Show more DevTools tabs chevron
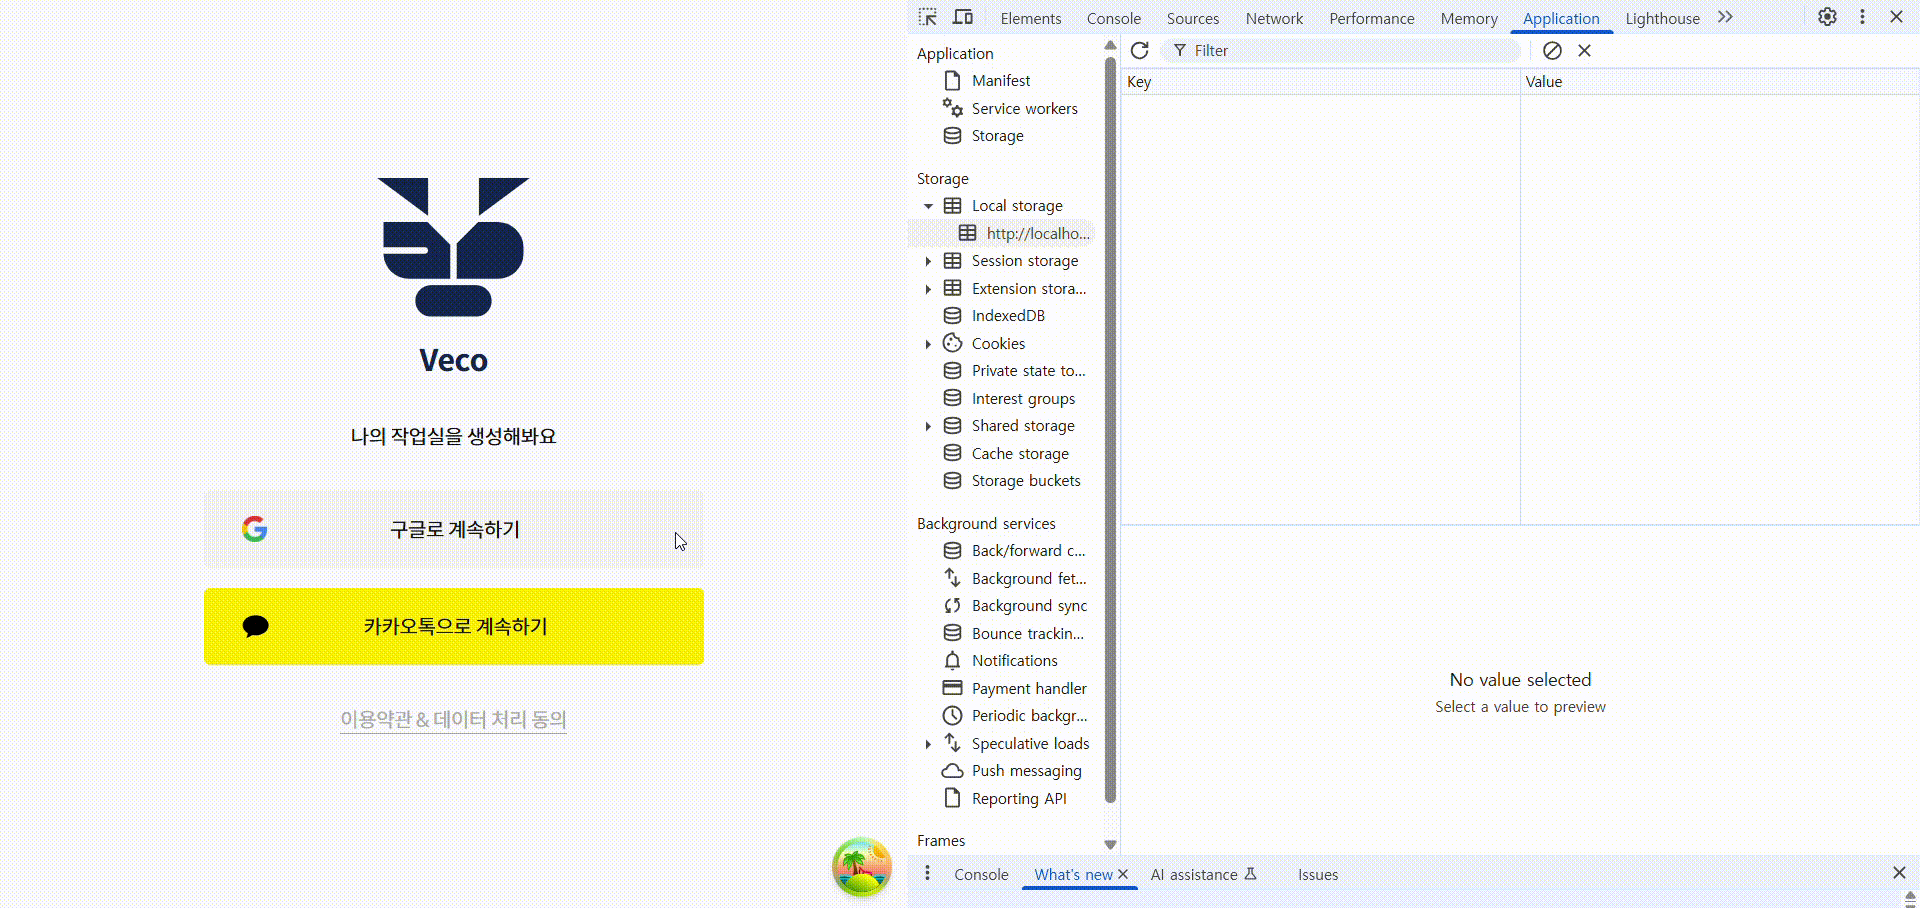1920x908 pixels. coord(1725,17)
